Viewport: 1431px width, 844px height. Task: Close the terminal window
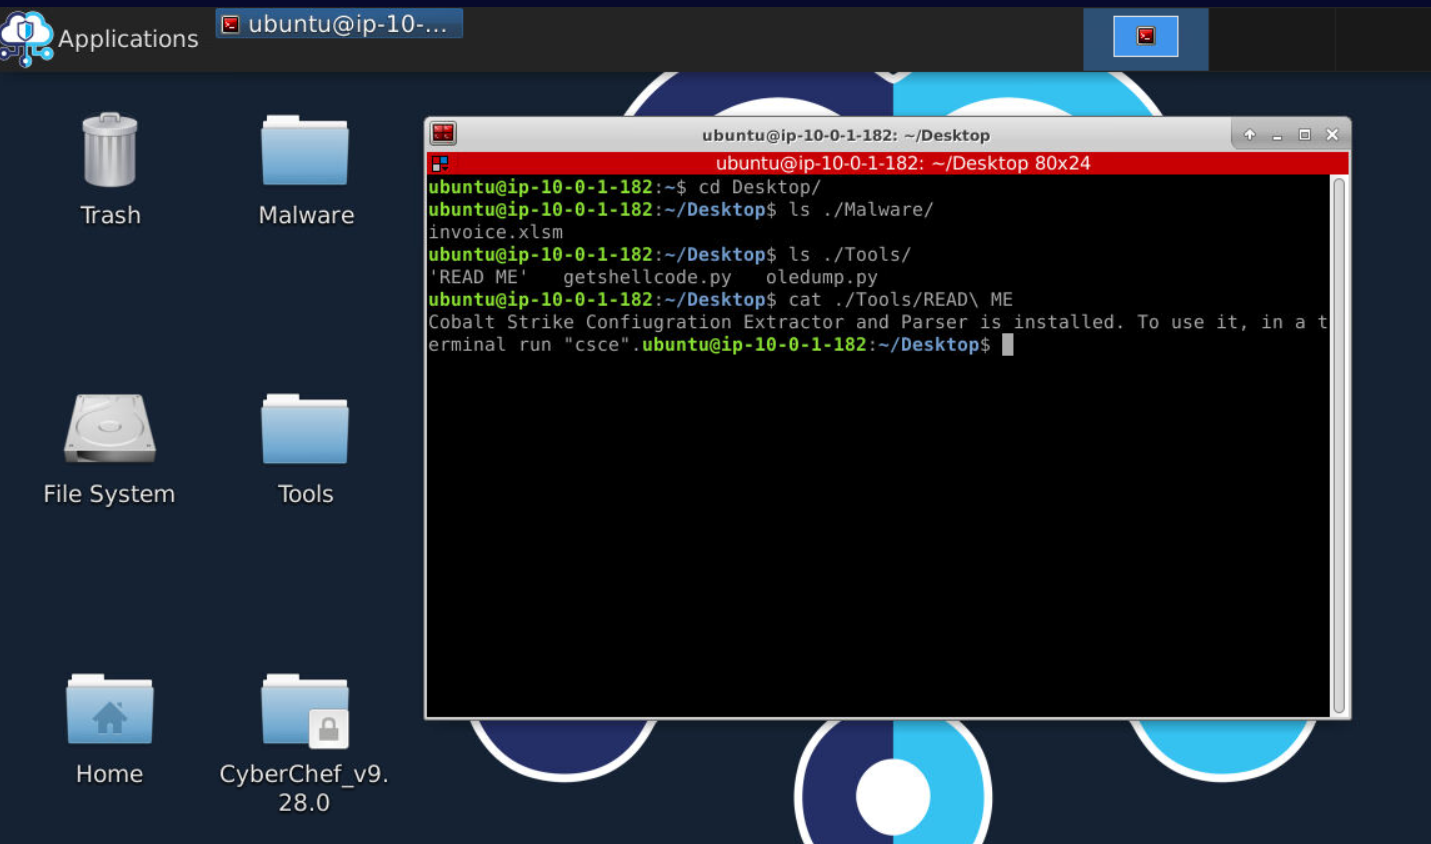(1332, 135)
